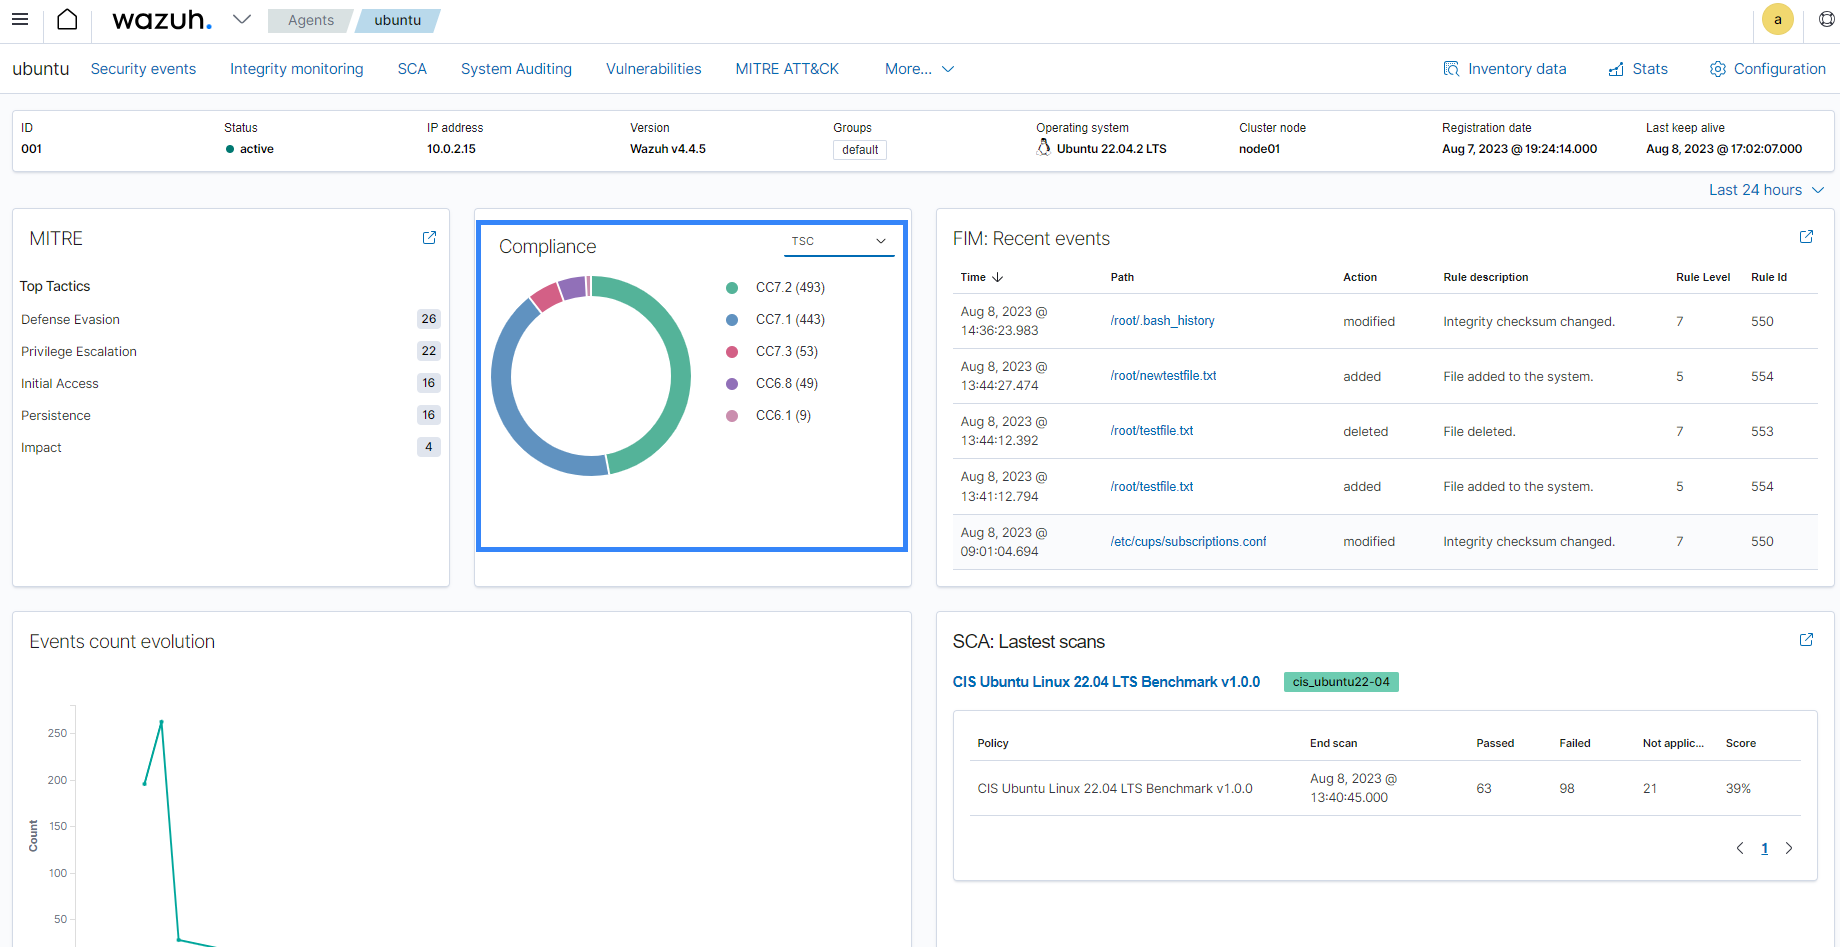This screenshot has height=947, width=1840.
Task: Open agent Configuration
Action: point(1768,69)
